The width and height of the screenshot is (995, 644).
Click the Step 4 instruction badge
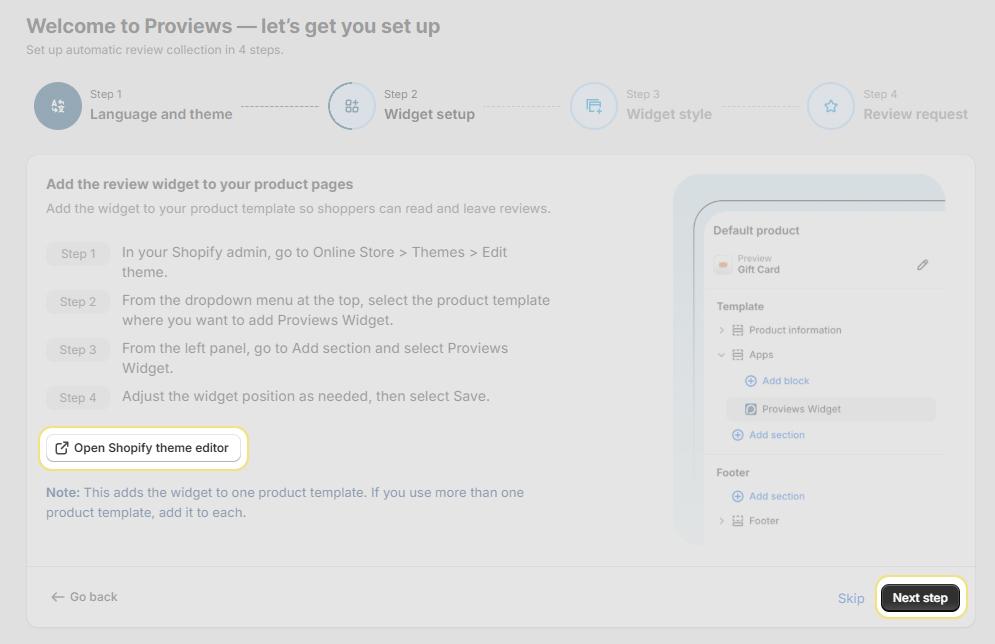(x=78, y=398)
